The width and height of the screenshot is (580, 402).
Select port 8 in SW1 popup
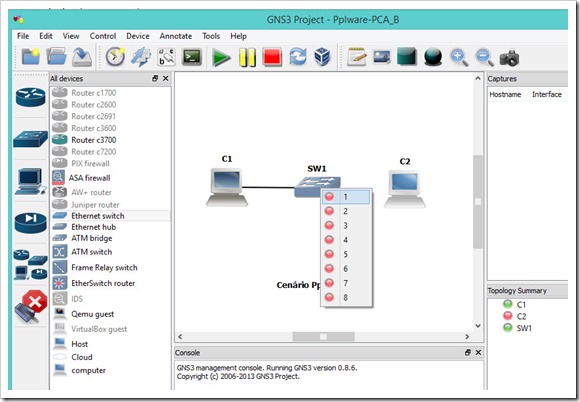tap(346, 298)
